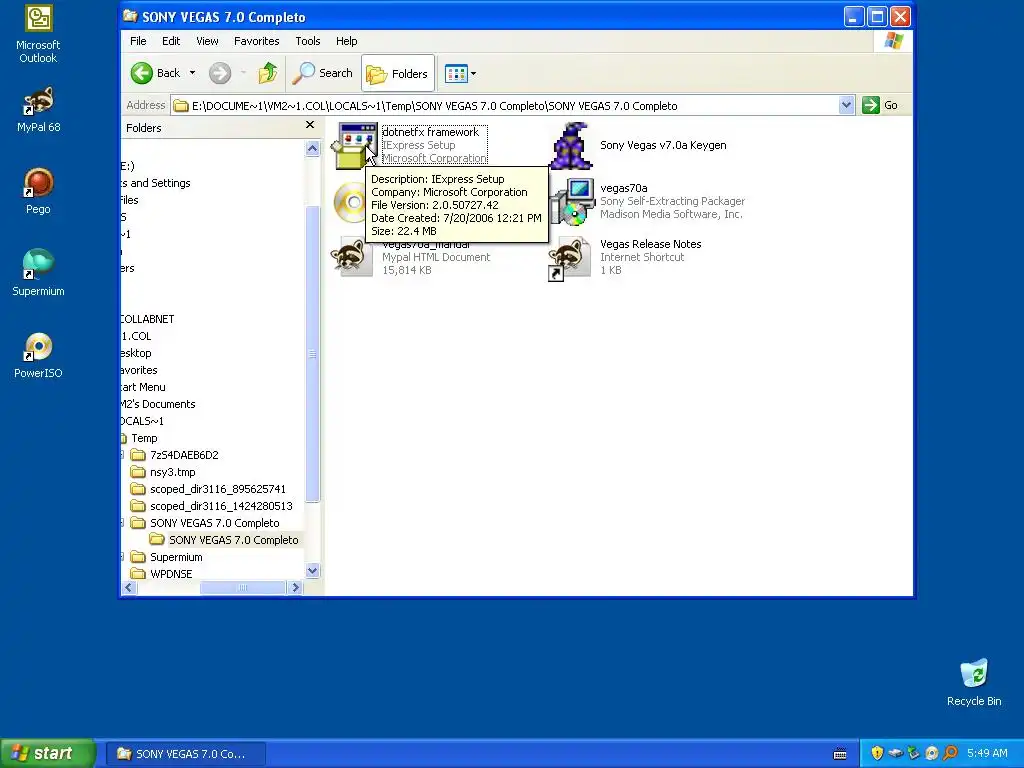This screenshot has width=1024, height=768.
Task: Click the Safely Remove Hardware tray icon
Action: [x=895, y=753]
